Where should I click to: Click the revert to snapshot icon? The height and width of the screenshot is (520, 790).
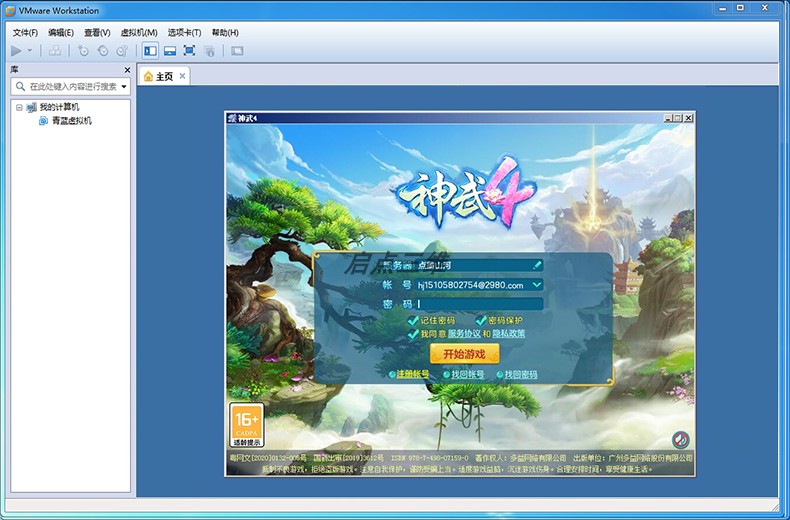click(103, 51)
